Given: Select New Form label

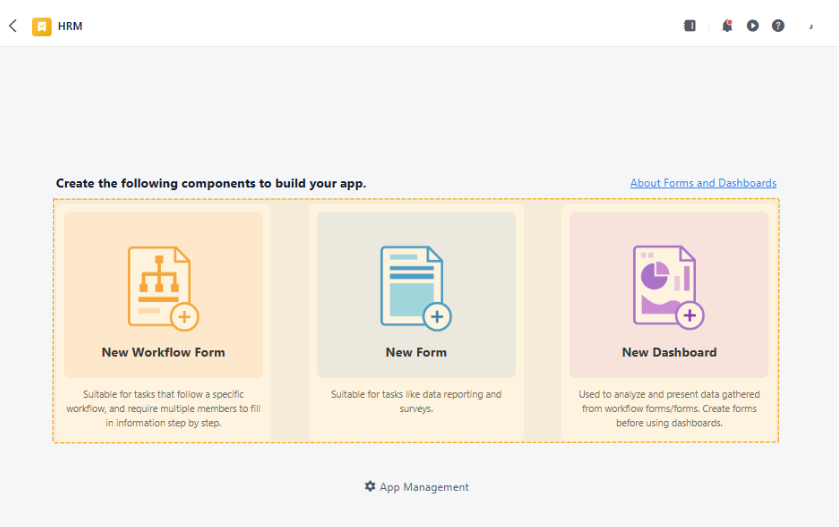Looking at the screenshot, I should coord(416,353).
